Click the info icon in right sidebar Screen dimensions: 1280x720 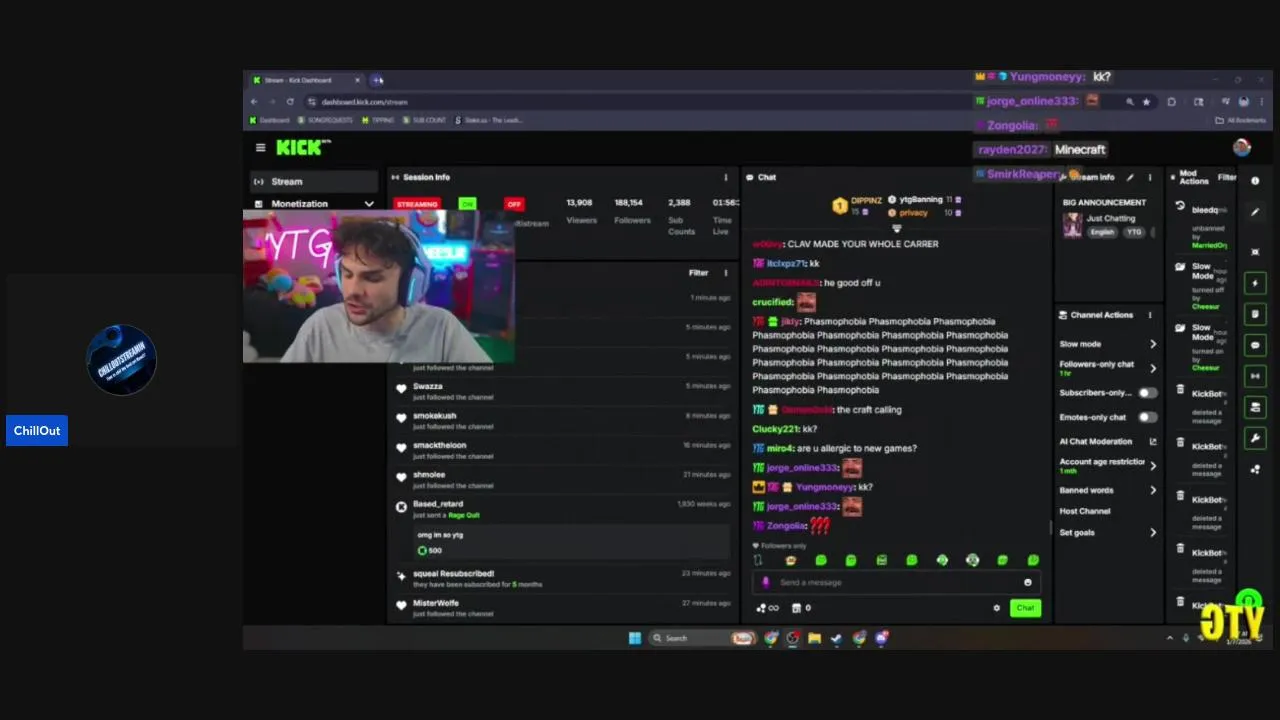(x=1255, y=181)
